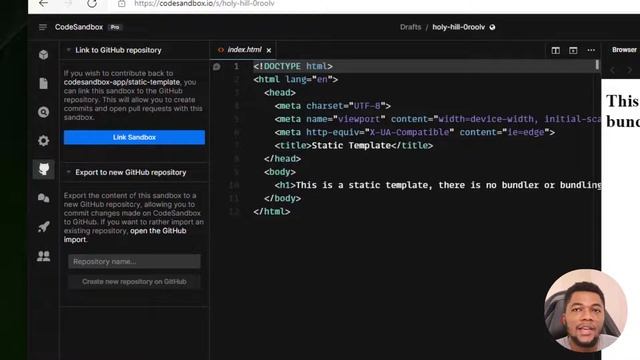Open the CodeSandbox hamburger menu
640x360 pixels.
42,27
